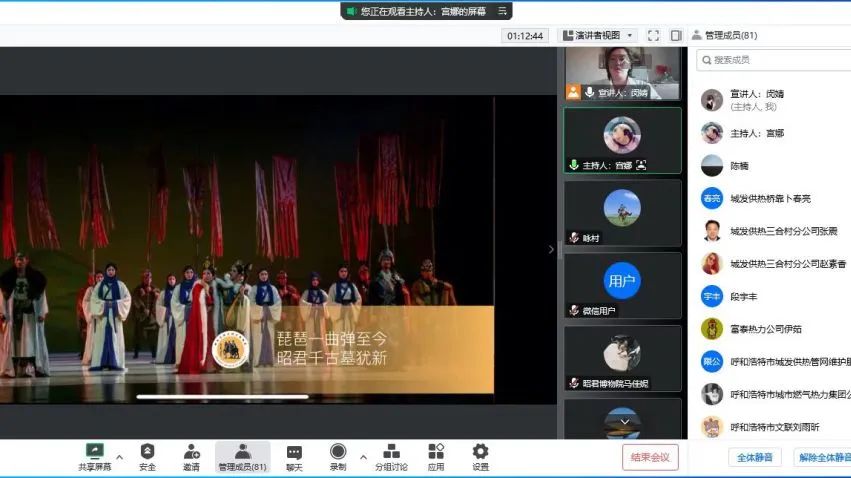Open share screen options arrow
The width and height of the screenshot is (851, 478).
(119, 457)
